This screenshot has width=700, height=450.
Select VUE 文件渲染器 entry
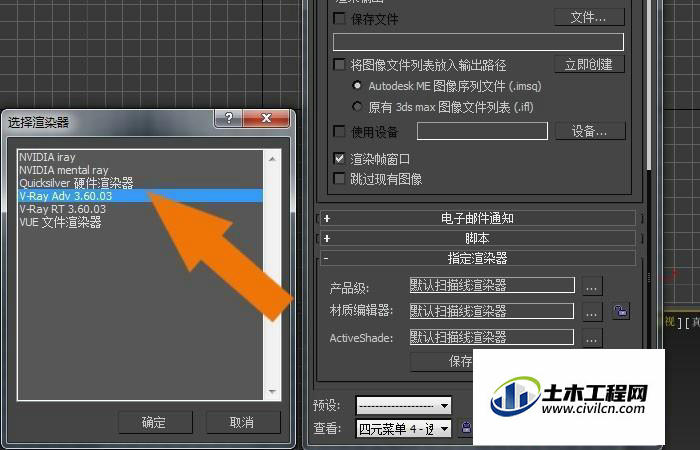pos(60,222)
